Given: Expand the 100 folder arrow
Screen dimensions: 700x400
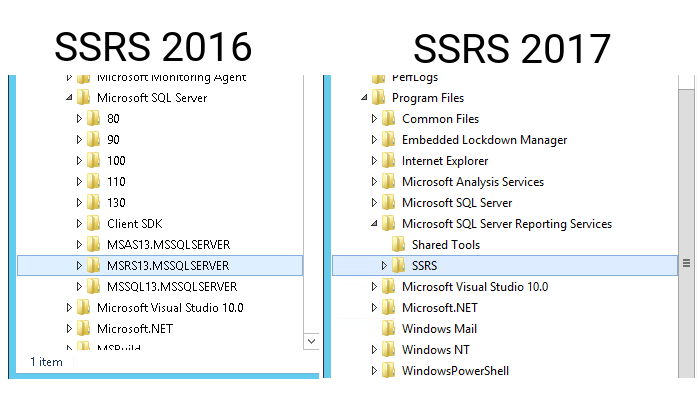Looking at the screenshot, I should coord(79,161).
